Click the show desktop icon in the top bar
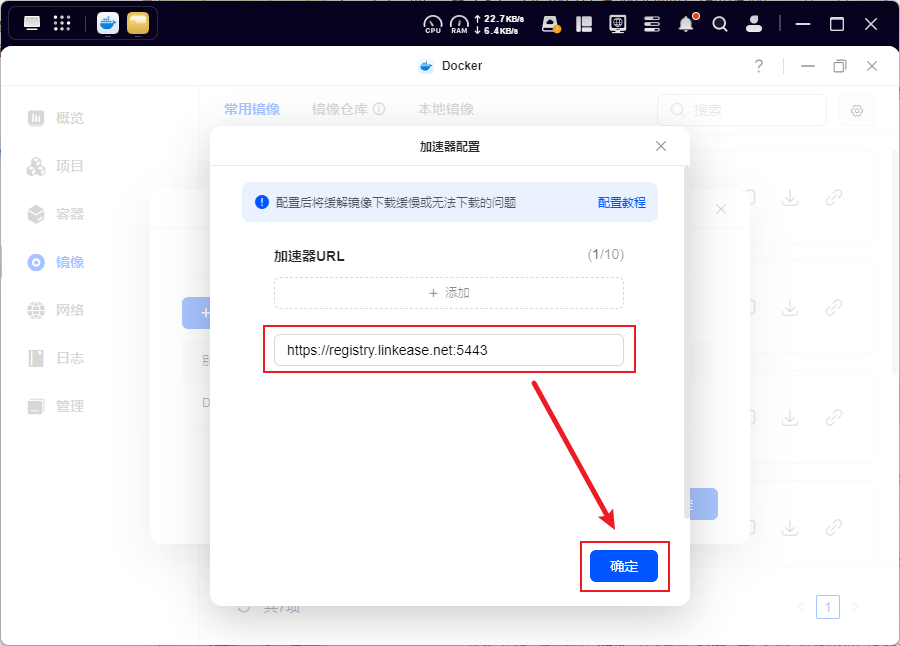Screen dimensions: 900x646 point(32,24)
